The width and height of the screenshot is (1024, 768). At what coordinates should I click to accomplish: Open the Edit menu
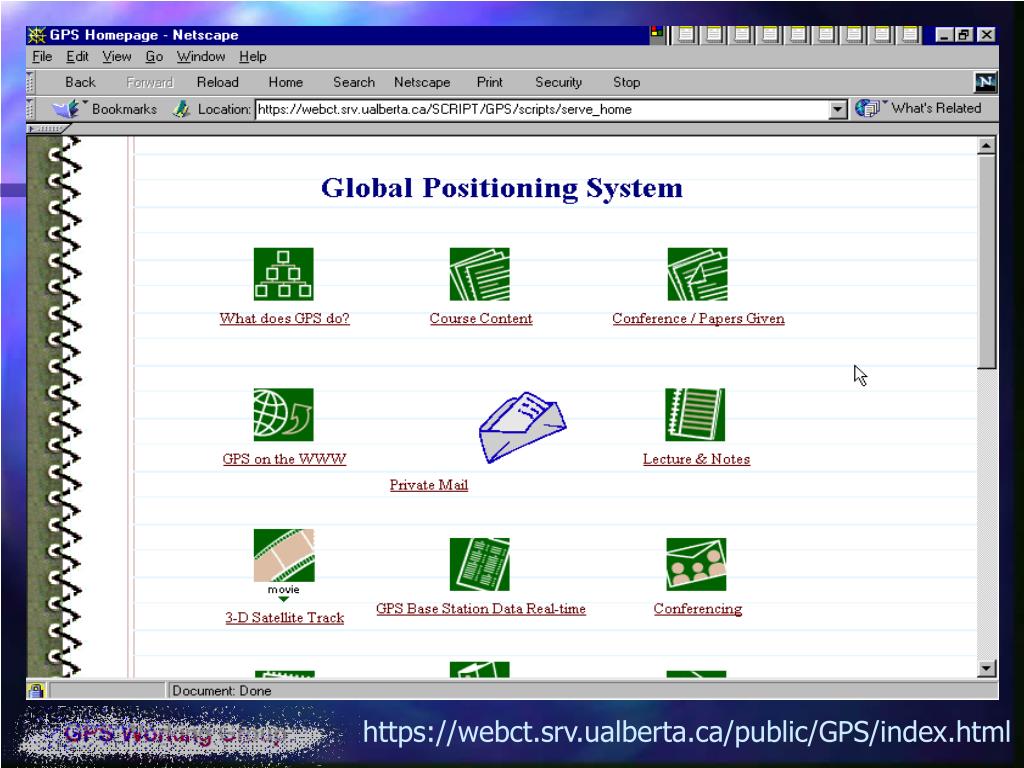pos(77,57)
